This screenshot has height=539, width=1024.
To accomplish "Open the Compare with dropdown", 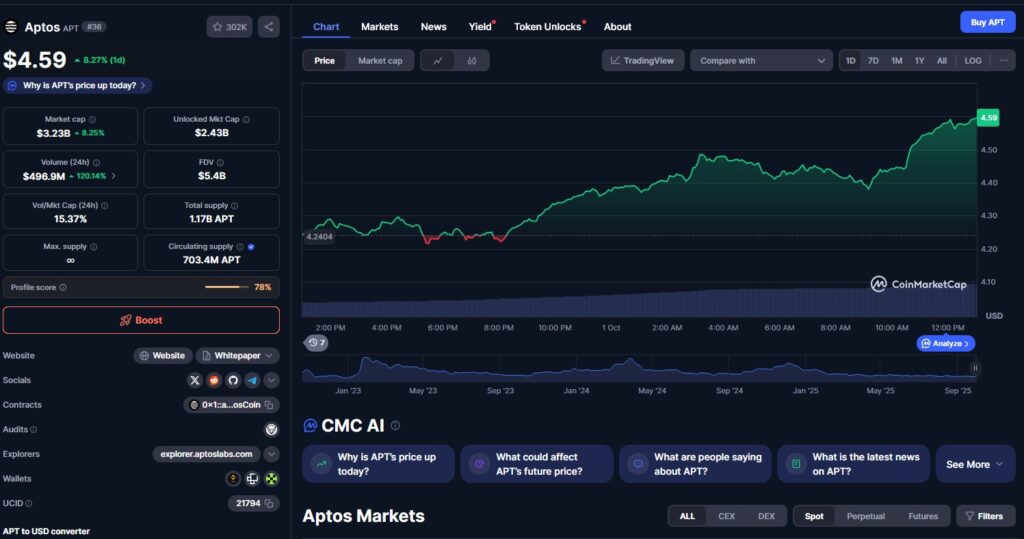I will (761, 61).
